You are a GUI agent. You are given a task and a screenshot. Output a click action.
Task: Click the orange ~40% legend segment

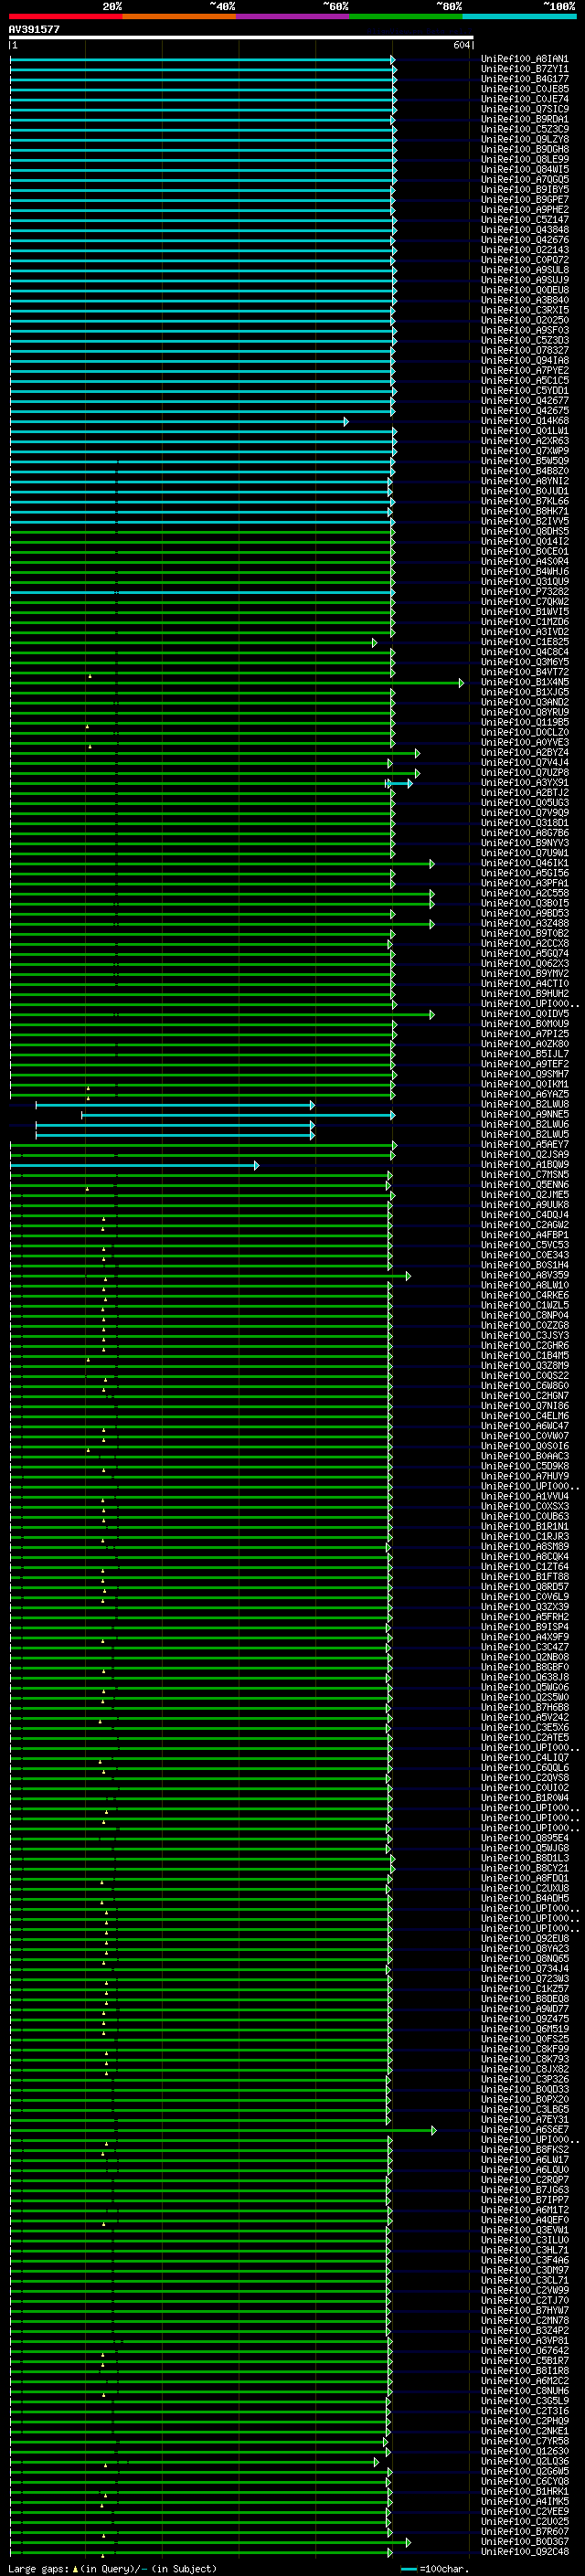[179, 16]
